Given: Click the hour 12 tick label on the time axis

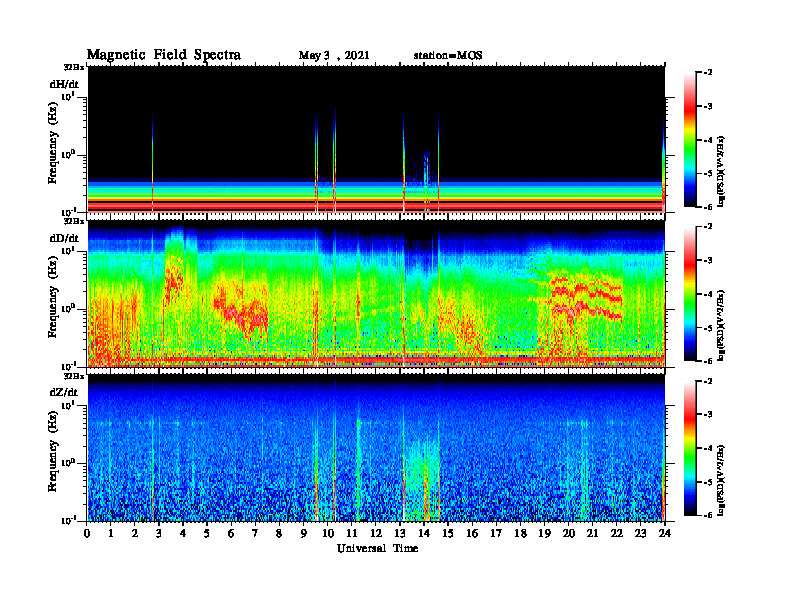Looking at the screenshot, I should pyautogui.click(x=376, y=533).
